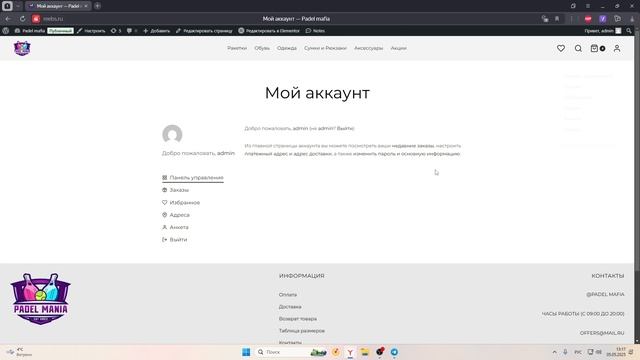Open Адреса in account sidebar
Image resolution: width=640 pixels, height=360 pixels.
click(x=176, y=215)
